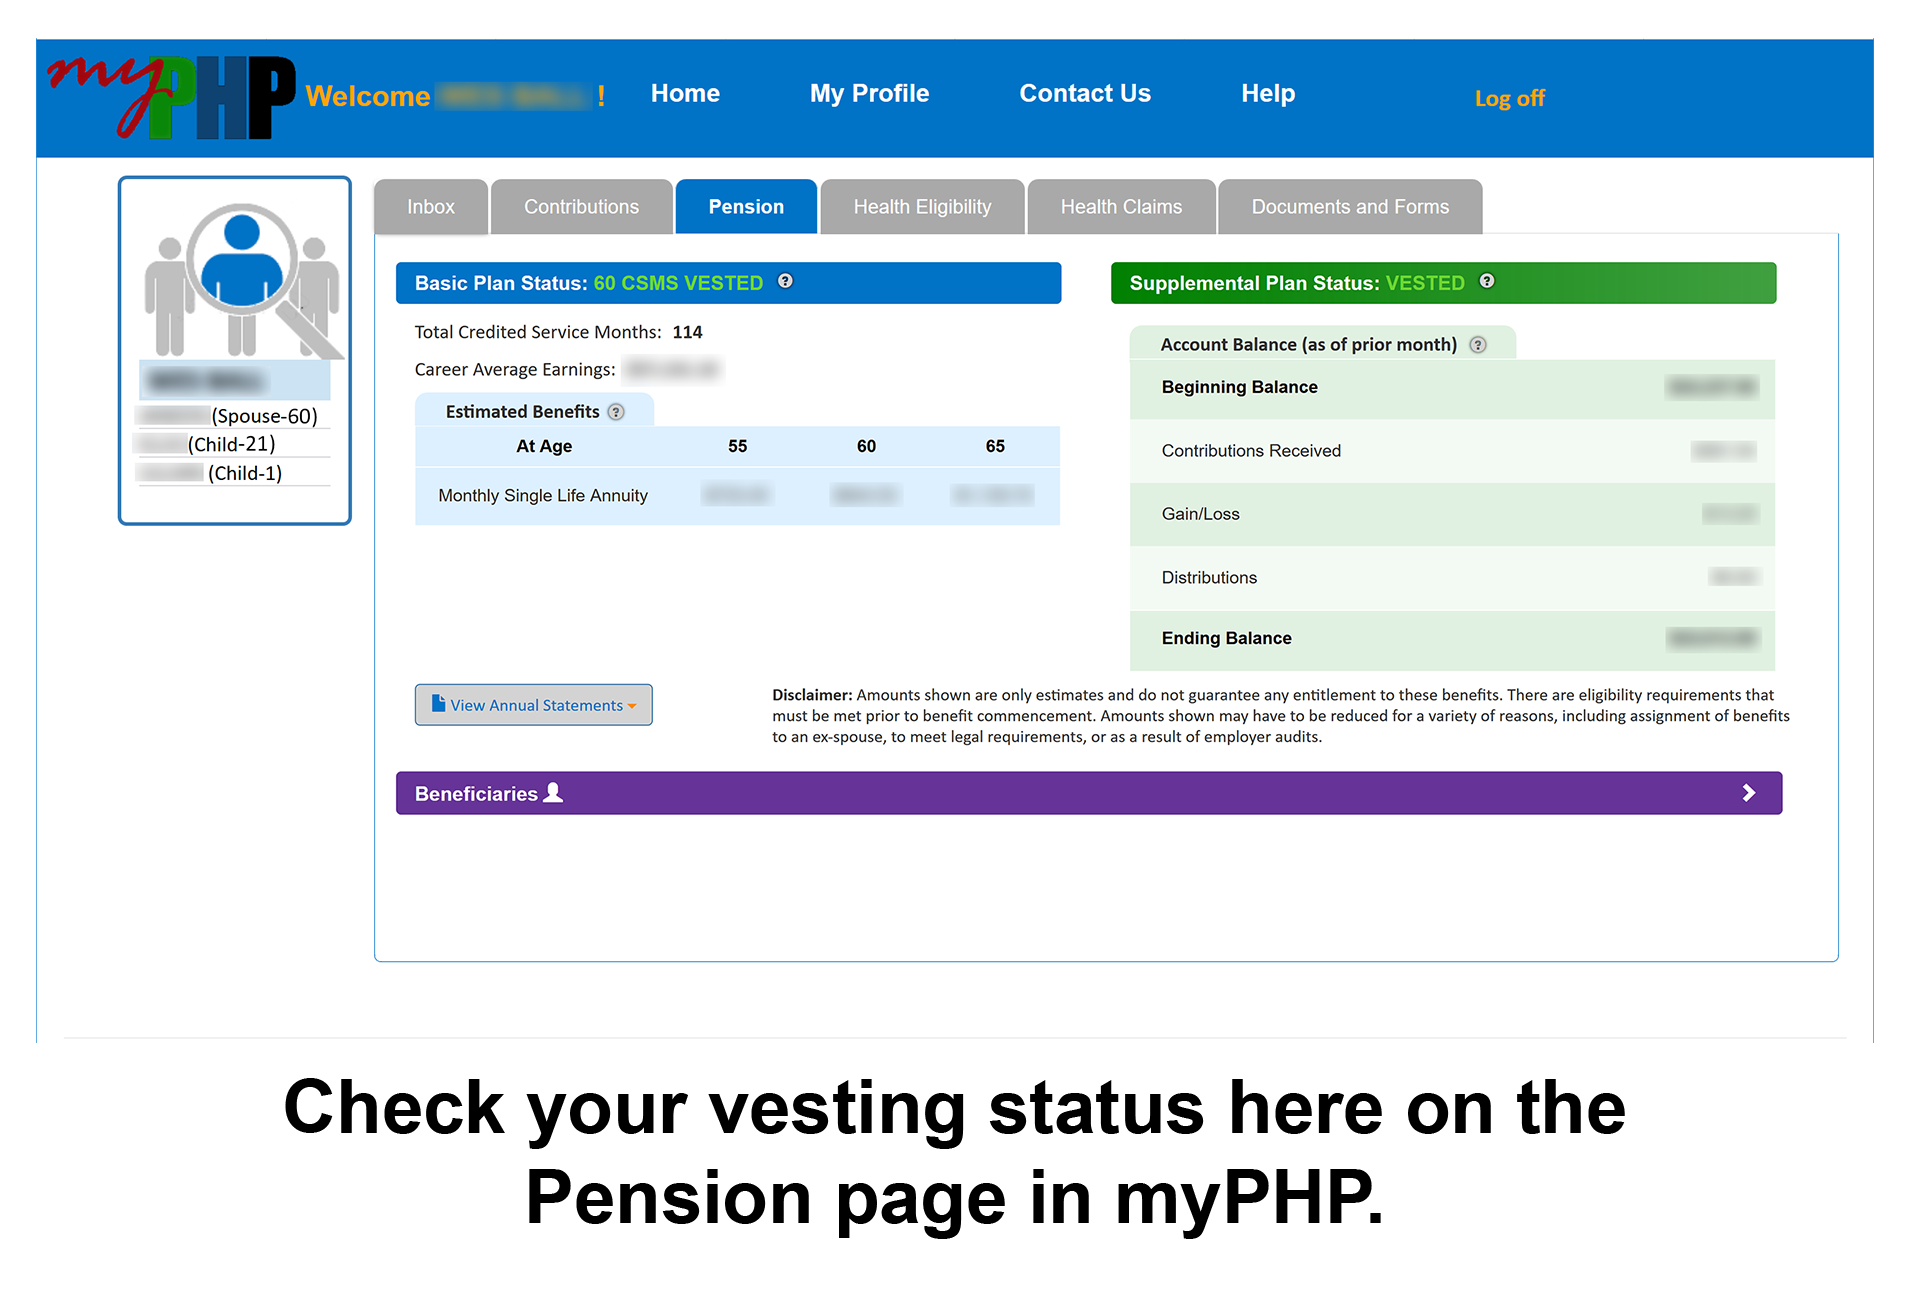Click document icon on View Annual Statements
This screenshot has height=1289, width=1912.
coord(438,704)
